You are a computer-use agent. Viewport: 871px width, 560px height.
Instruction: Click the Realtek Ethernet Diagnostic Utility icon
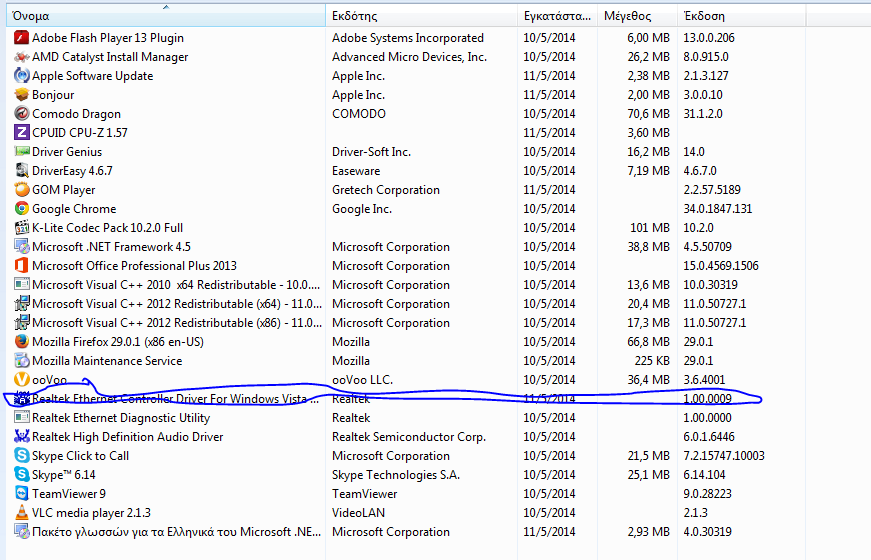pos(22,417)
